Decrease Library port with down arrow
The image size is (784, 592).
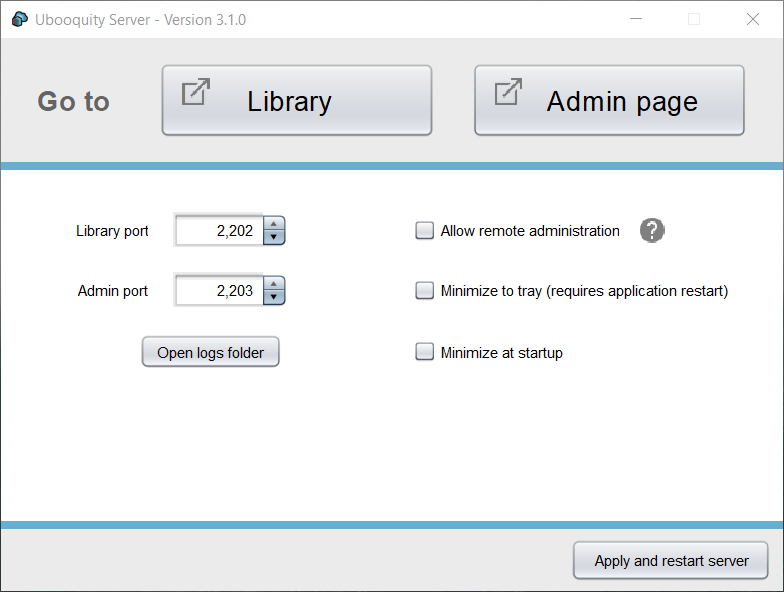tap(274, 237)
